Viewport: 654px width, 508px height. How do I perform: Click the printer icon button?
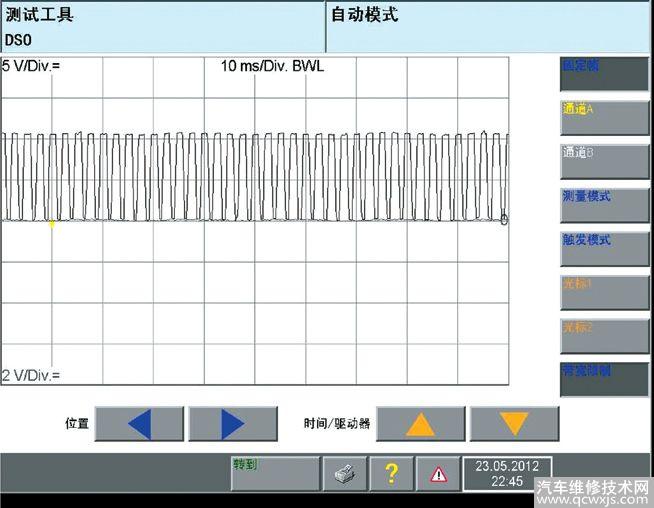pyautogui.click(x=345, y=473)
